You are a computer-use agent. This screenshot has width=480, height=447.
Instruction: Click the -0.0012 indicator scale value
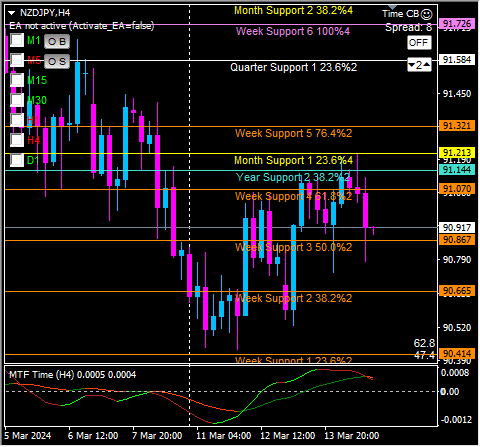456,420
